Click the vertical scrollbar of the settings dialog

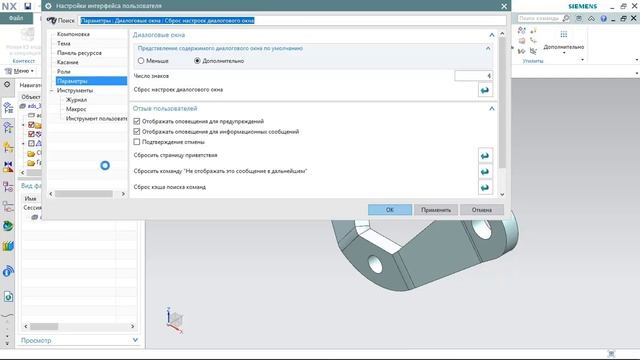(x=502, y=102)
